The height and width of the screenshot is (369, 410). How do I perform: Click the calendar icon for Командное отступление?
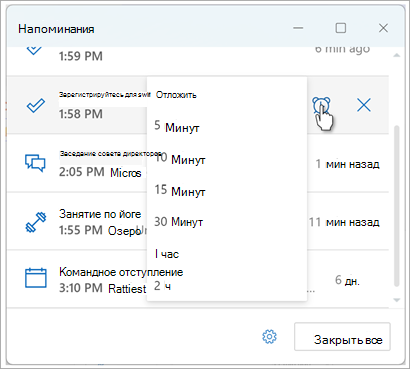[x=36, y=278]
